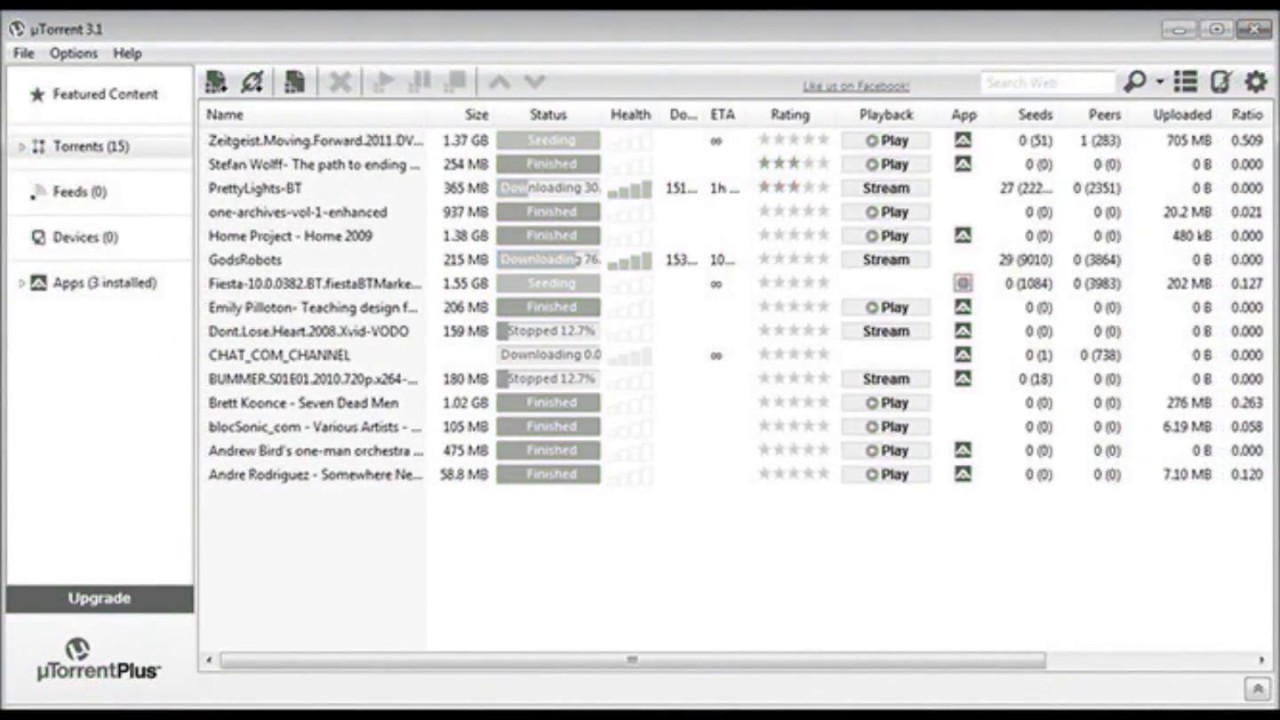Click Dont.Lose.Heart Stopped 12.7% progress bar

[x=549, y=331]
